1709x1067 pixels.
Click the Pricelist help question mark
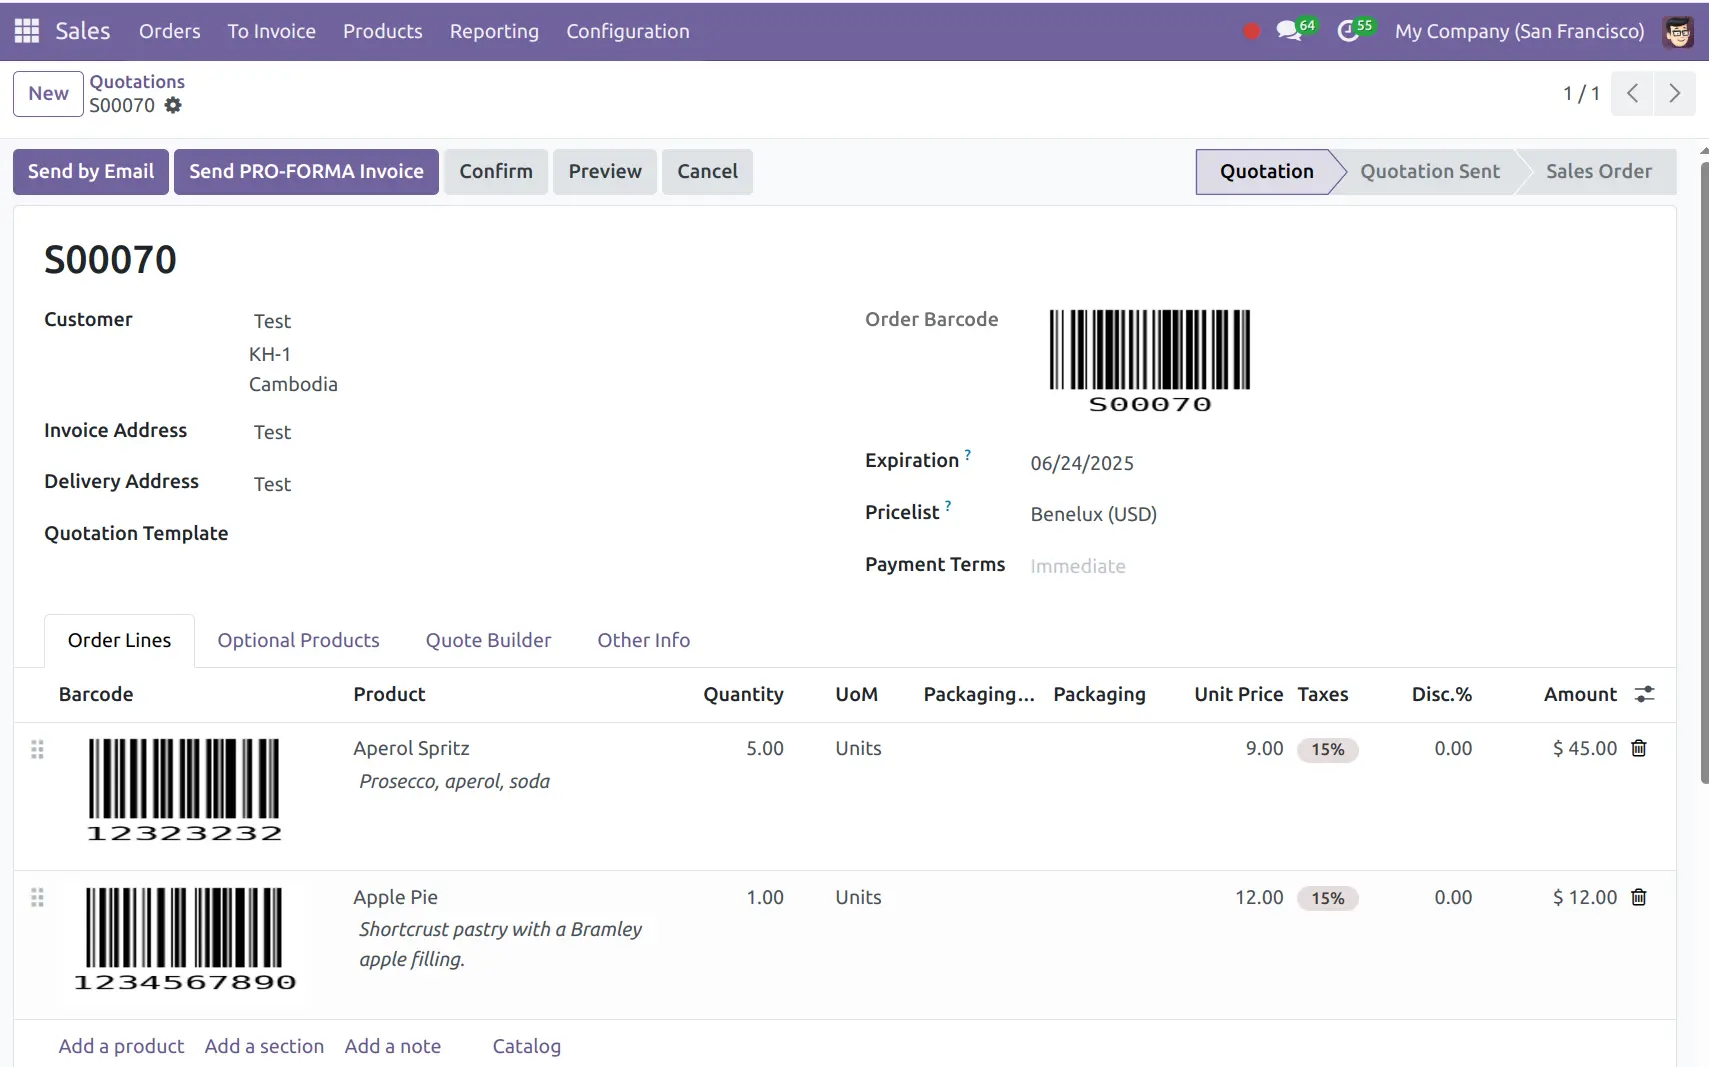(948, 506)
